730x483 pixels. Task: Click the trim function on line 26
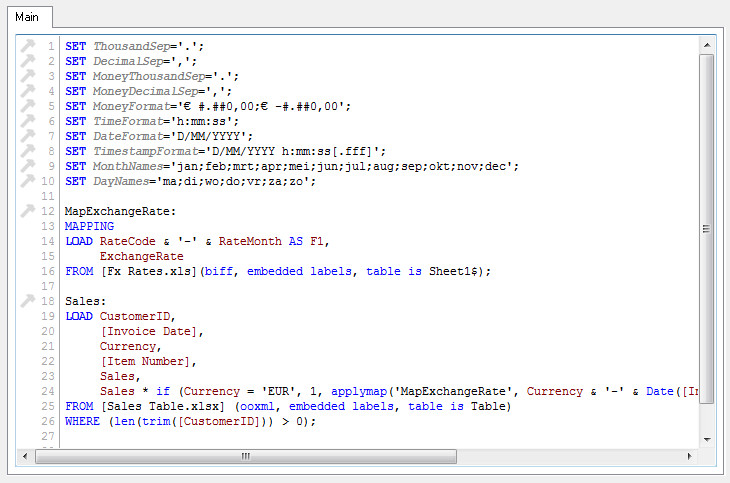[156, 421]
